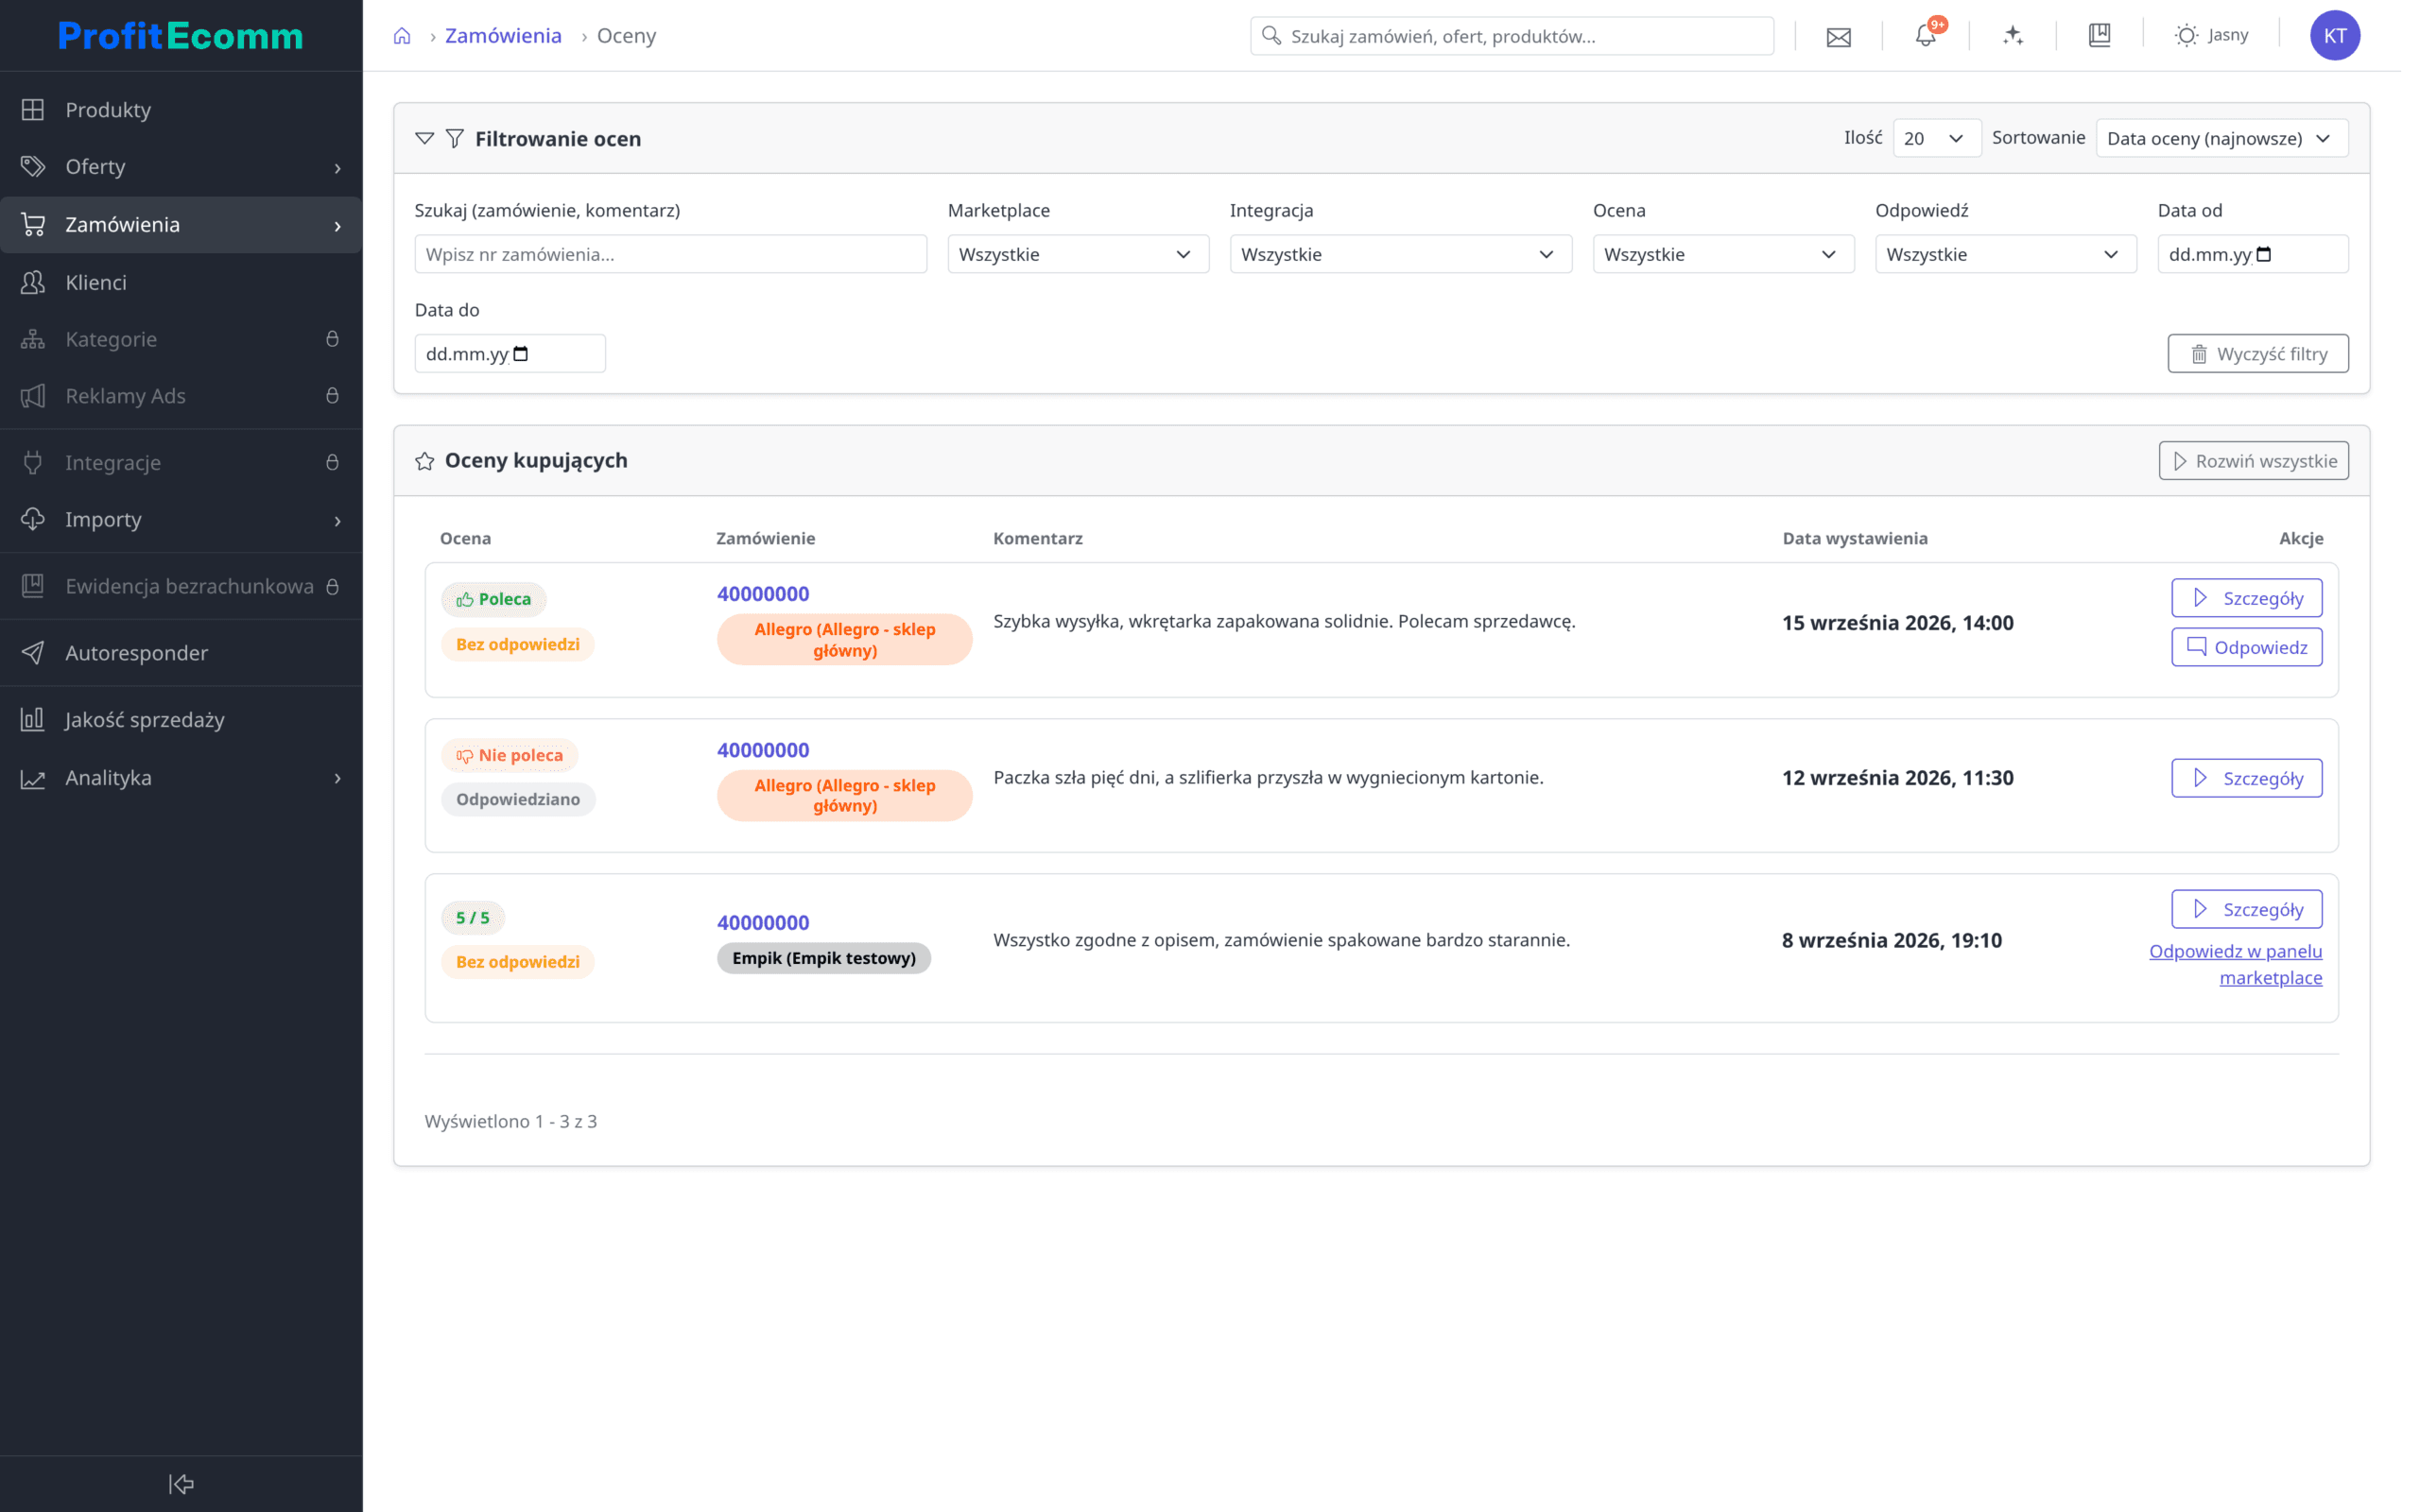Open the Ocena filter dropdown
Image resolution: width=2420 pixels, height=1512 pixels.
pos(1723,254)
